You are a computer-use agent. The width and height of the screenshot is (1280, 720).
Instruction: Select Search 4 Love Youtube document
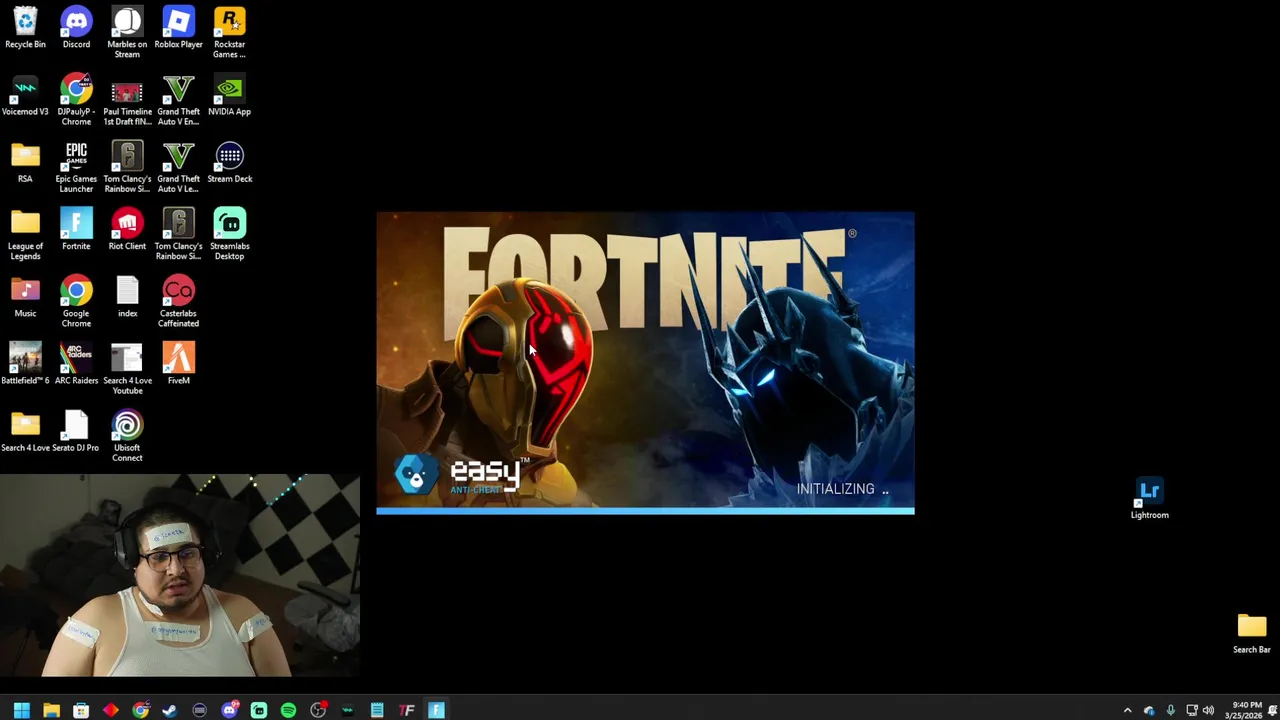pos(127,368)
